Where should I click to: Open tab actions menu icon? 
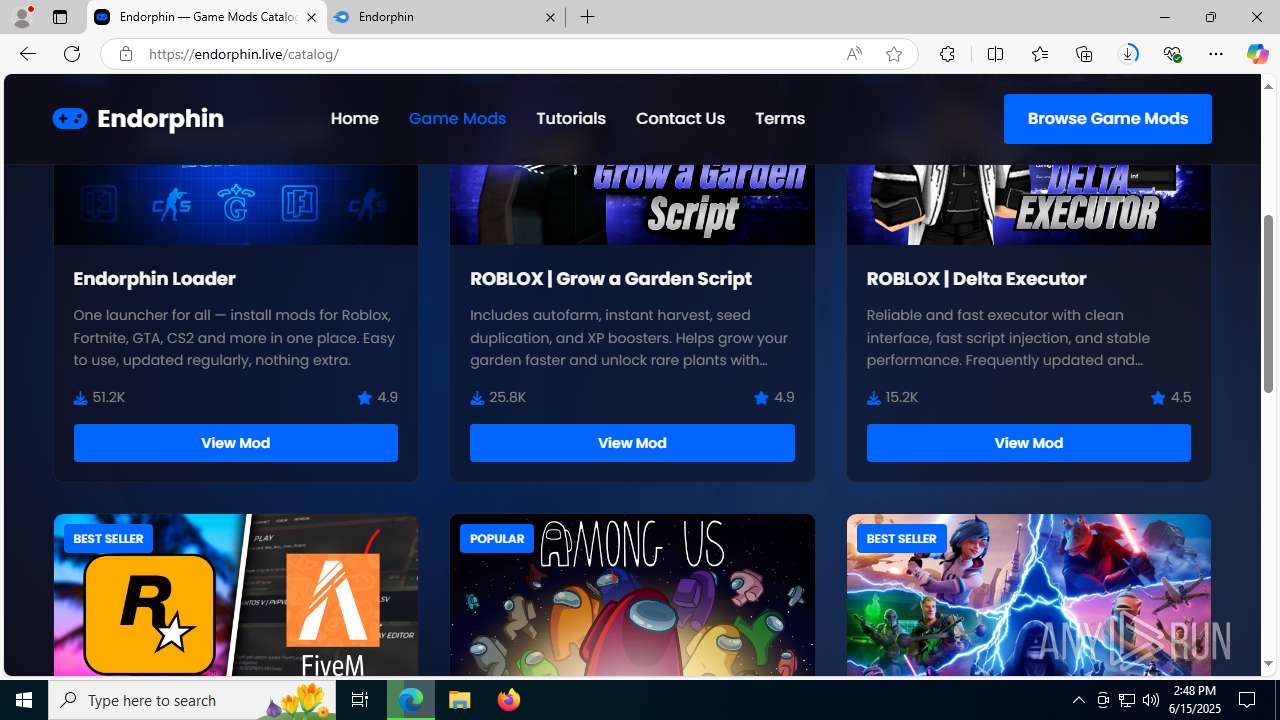click(x=59, y=17)
